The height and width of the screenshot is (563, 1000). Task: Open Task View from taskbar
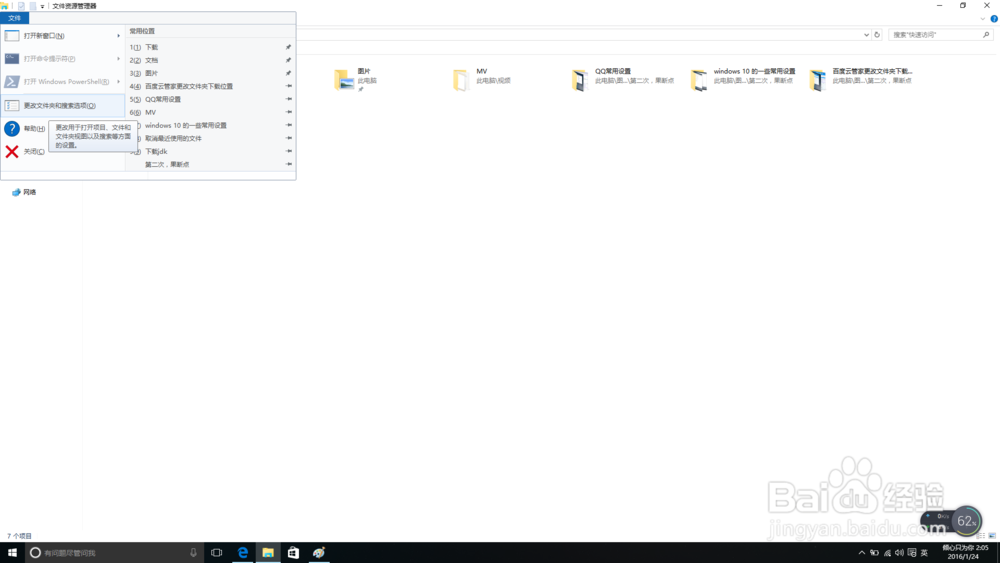(216, 552)
